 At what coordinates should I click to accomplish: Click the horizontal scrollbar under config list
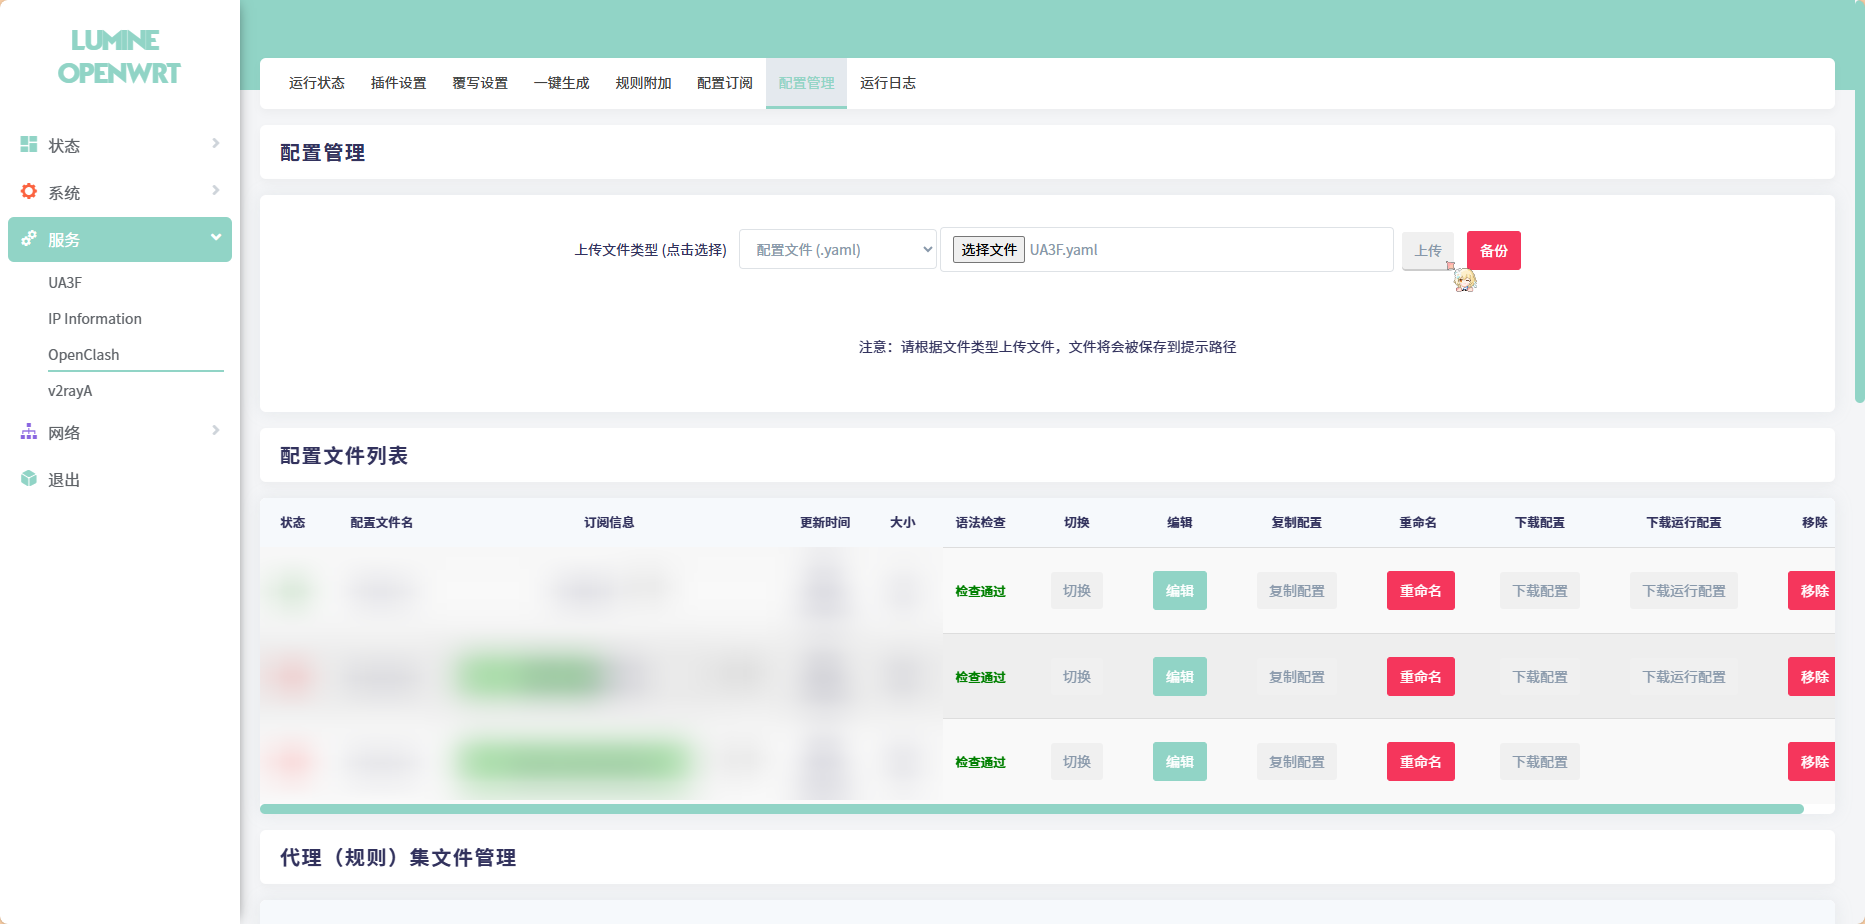(x=1030, y=809)
